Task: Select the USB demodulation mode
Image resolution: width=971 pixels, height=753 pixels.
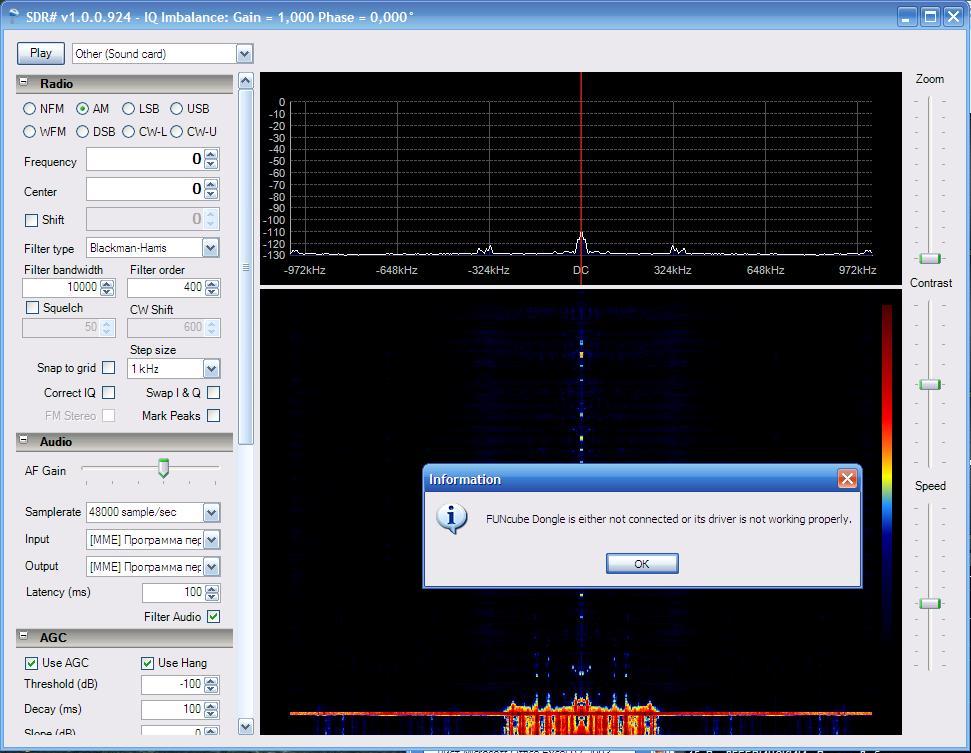Action: (x=176, y=109)
